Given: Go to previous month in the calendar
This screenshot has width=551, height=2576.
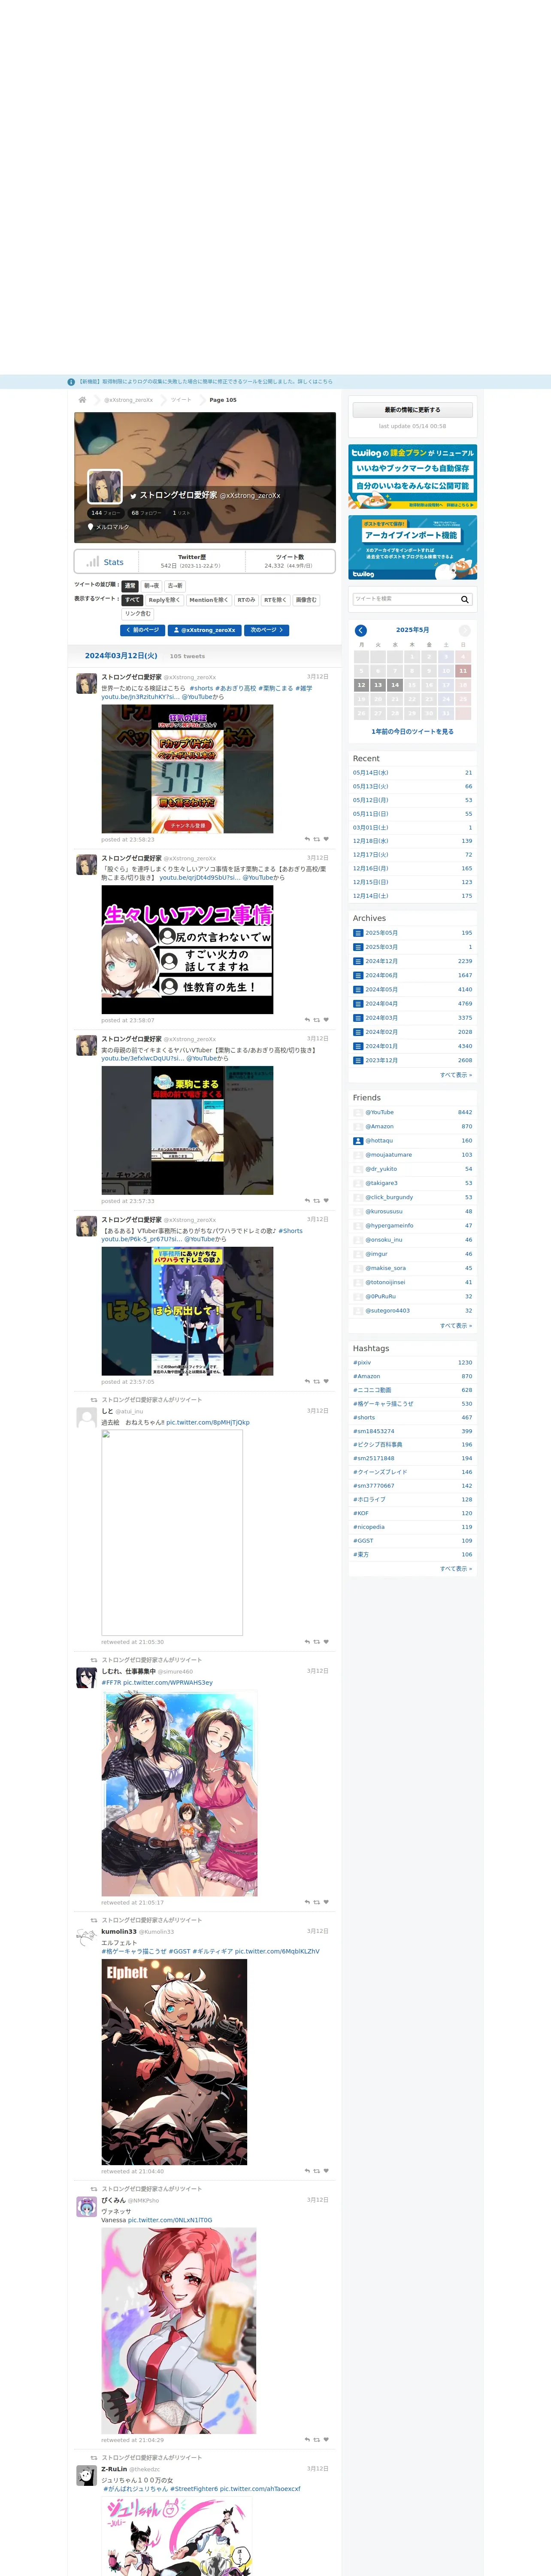Looking at the screenshot, I should (361, 631).
